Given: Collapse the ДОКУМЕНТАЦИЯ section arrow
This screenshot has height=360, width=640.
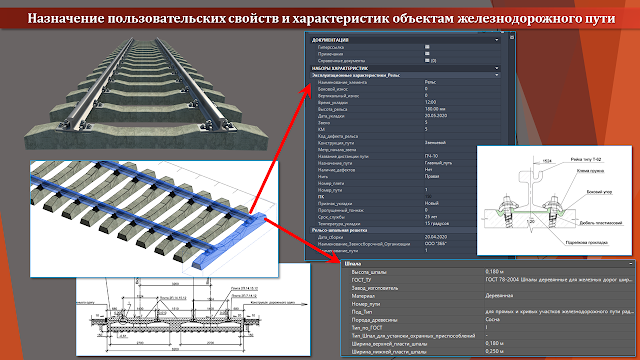Looking at the screenshot, I should [497, 40].
